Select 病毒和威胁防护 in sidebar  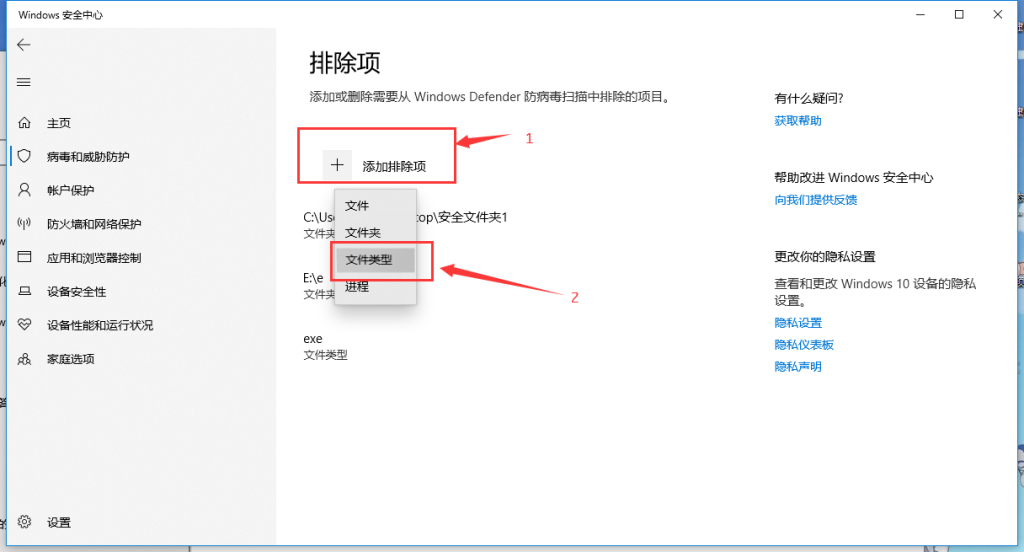[88, 157]
